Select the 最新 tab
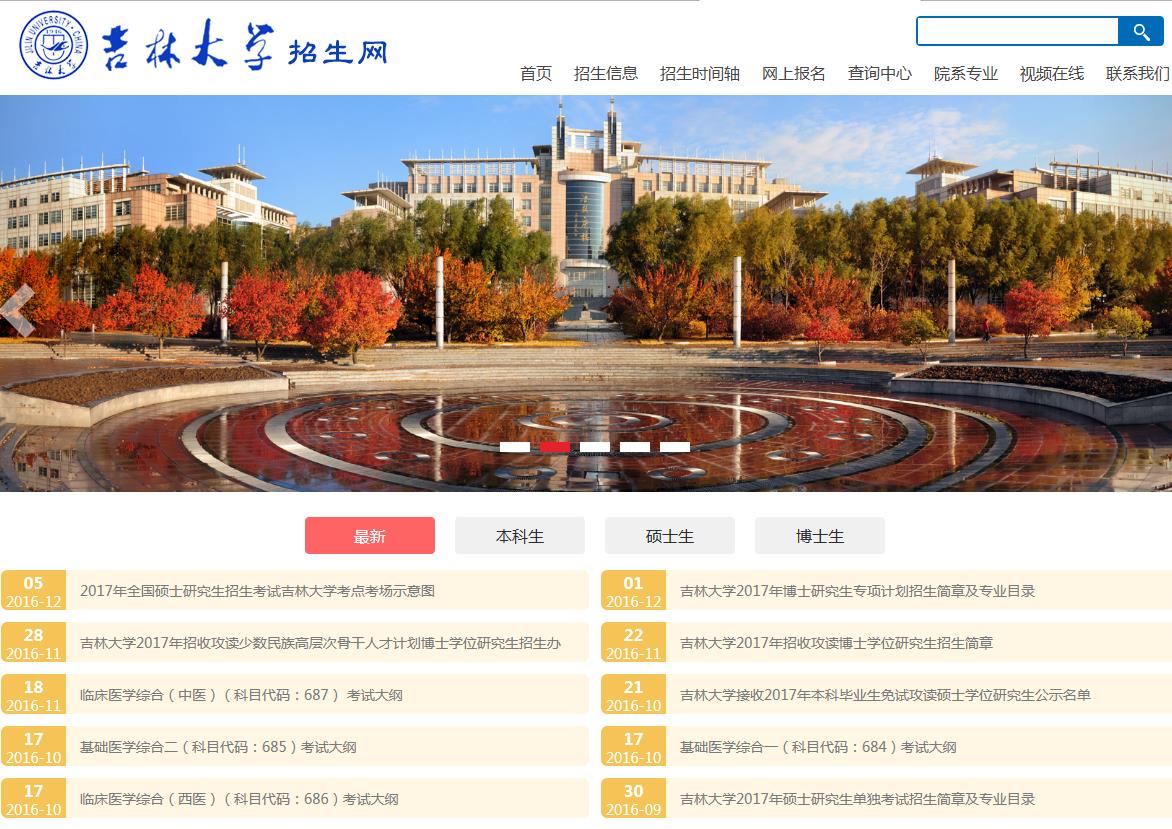 (x=370, y=535)
